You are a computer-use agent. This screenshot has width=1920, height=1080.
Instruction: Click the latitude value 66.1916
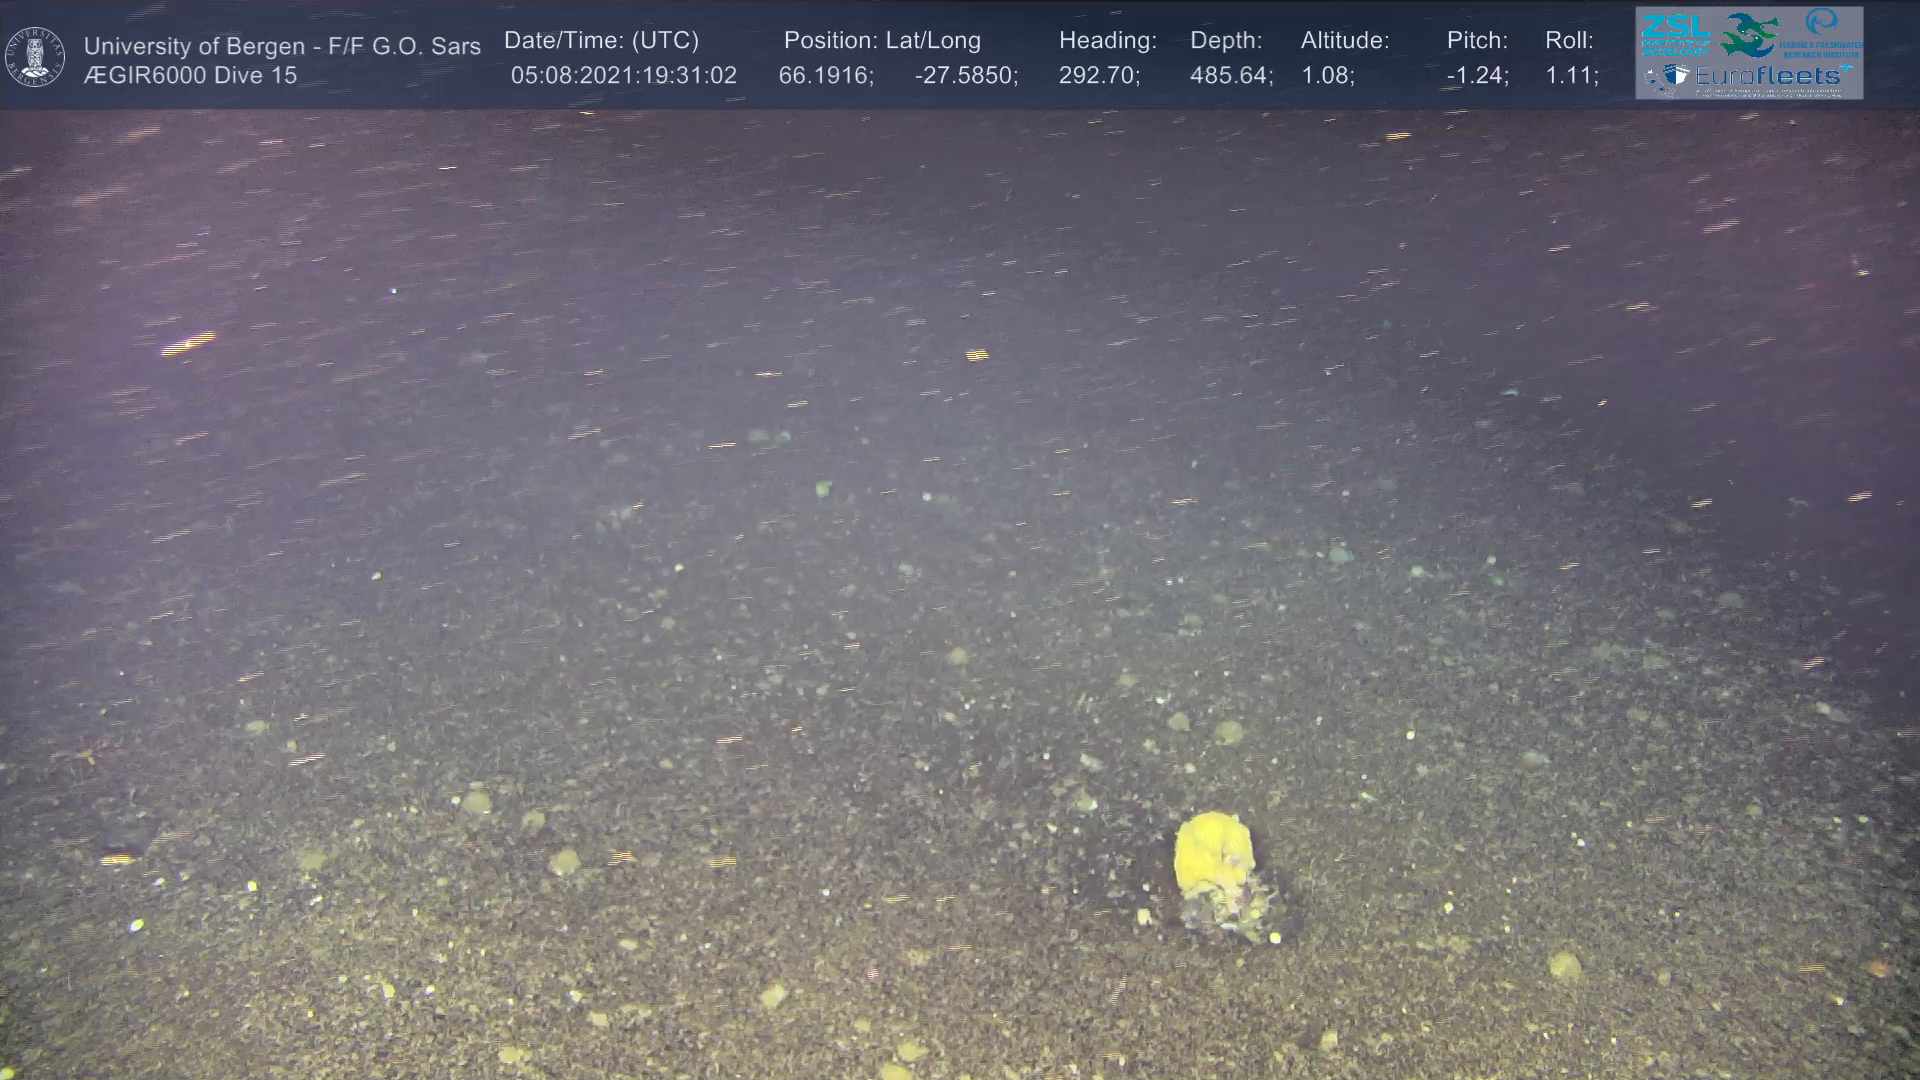point(825,75)
